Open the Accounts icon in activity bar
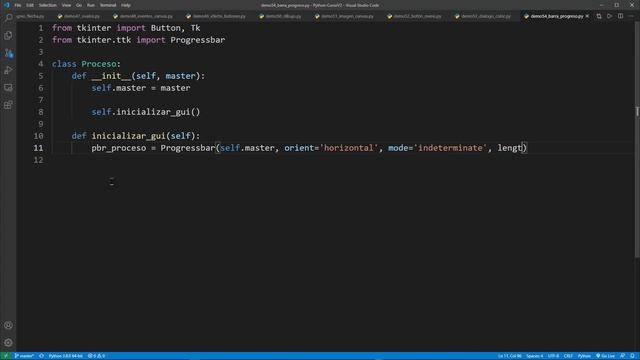Image resolution: width=640 pixels, height=360 pixels. [x=8, y=325]
